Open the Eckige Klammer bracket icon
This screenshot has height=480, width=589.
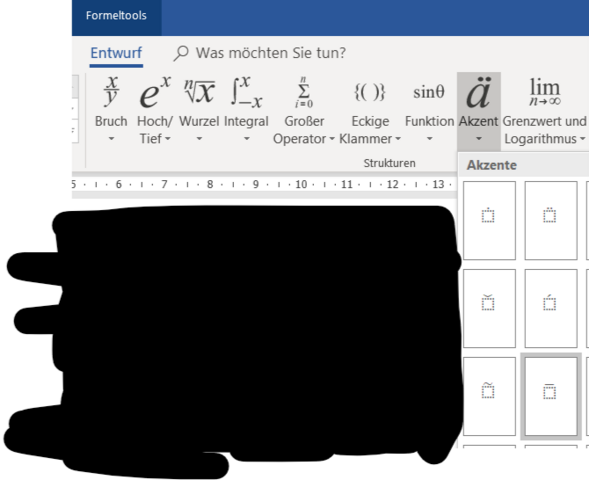[x=370, y=92]
